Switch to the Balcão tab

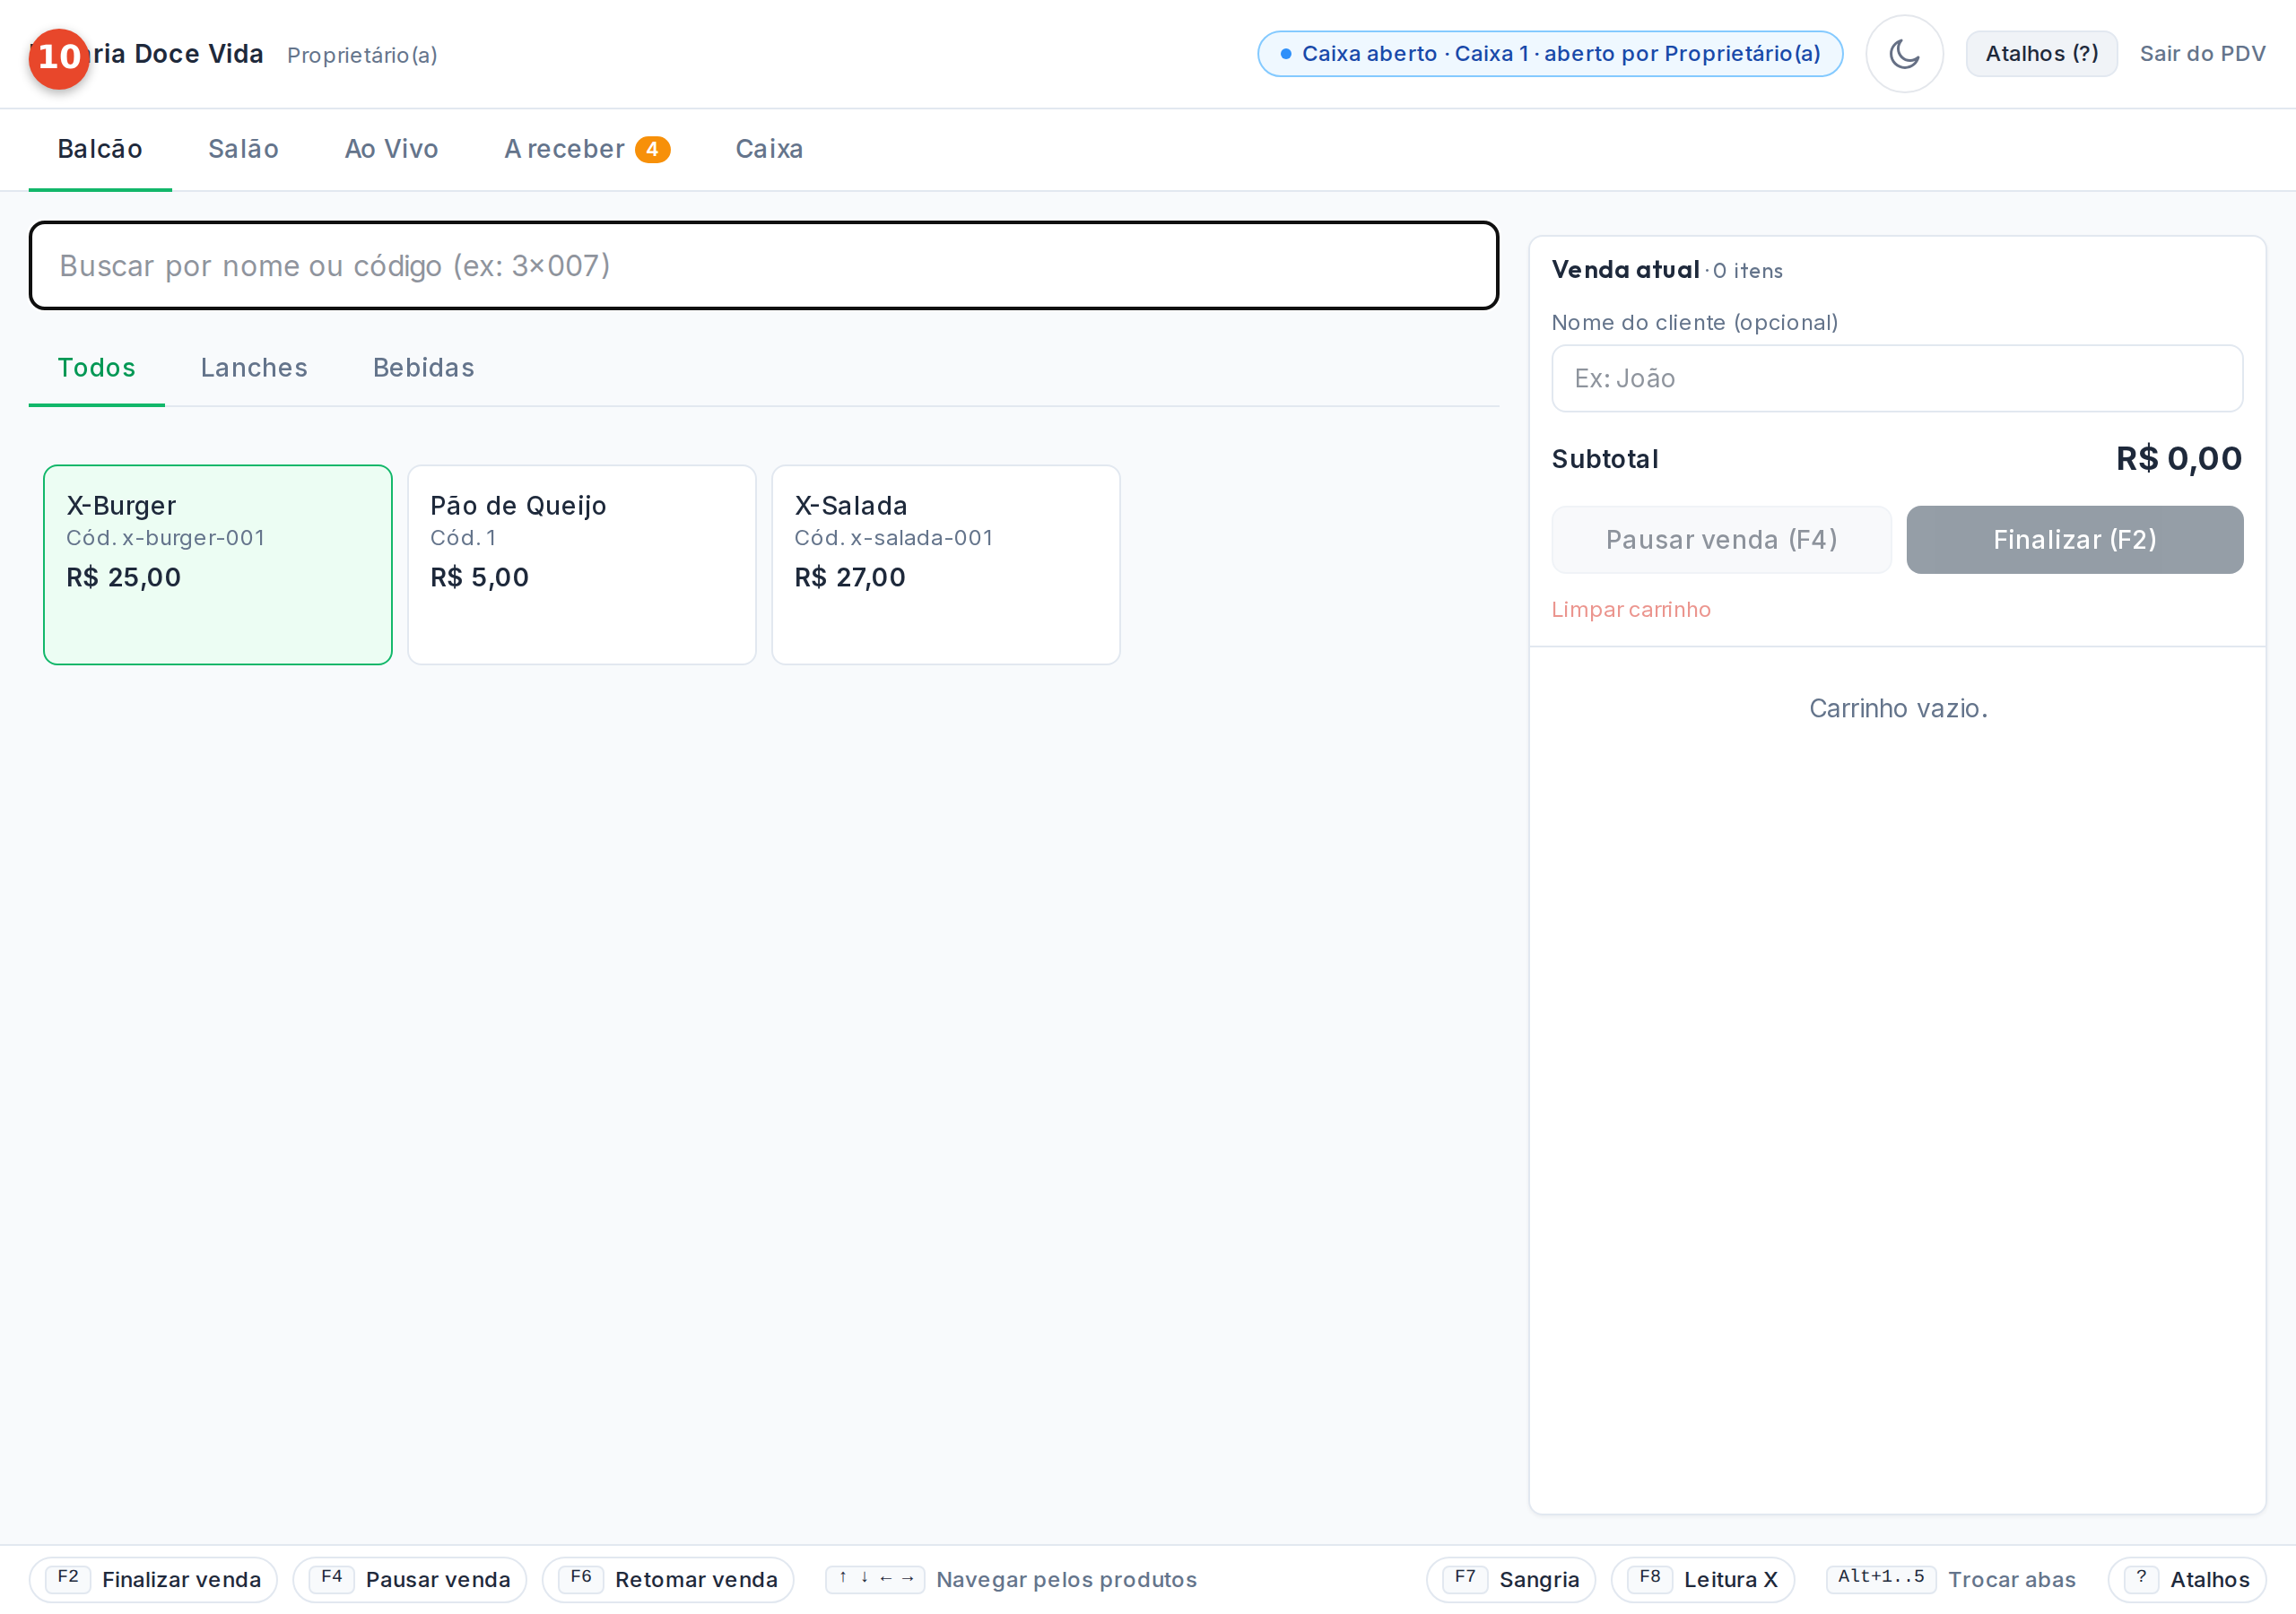coord(100,149)
